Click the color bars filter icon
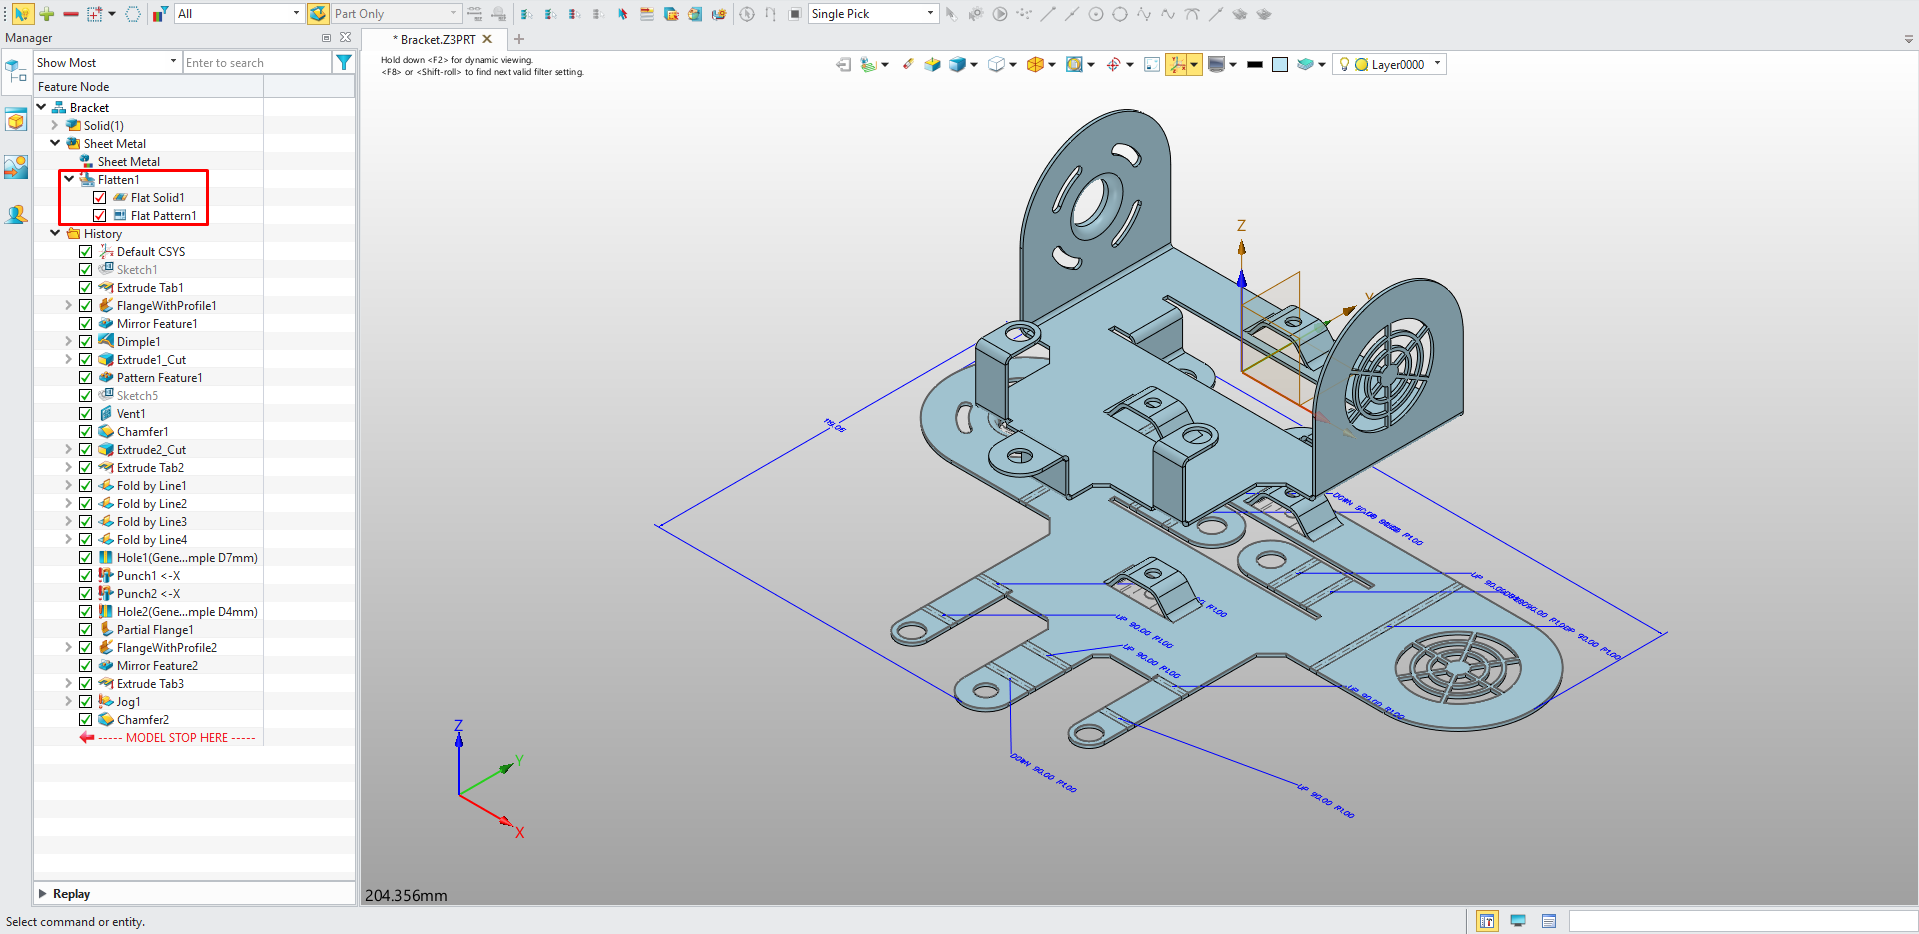The height and width of the screenshot is (934, 1919). [x=160, y=14]
